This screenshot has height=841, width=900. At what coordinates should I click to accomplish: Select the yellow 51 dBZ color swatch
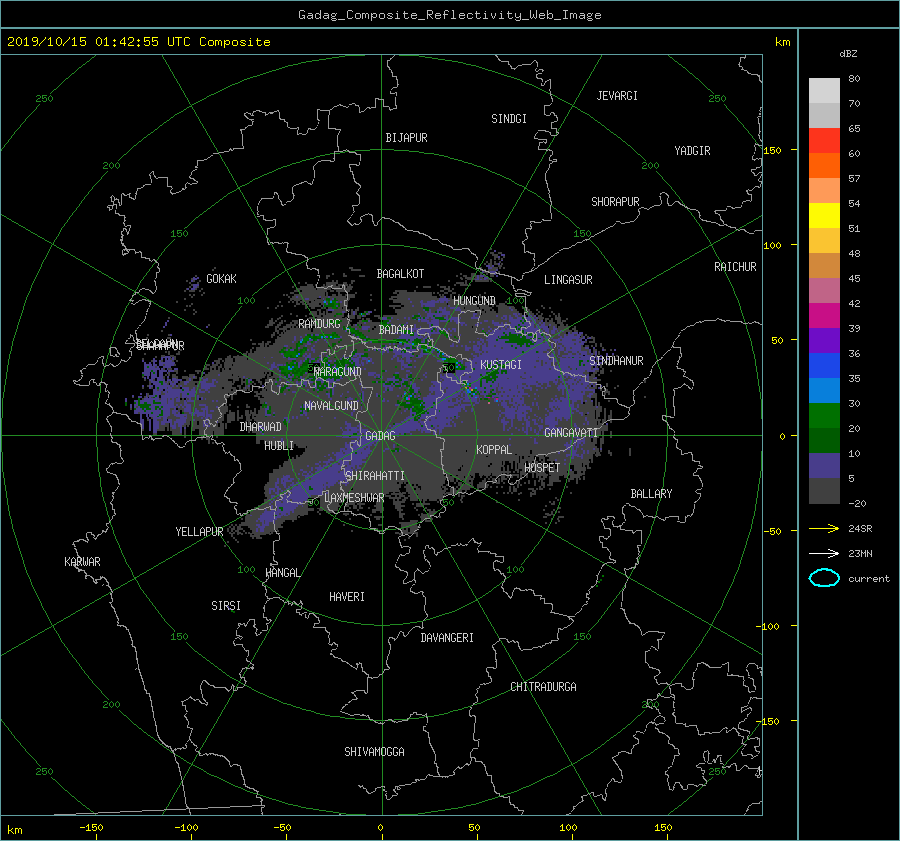point(824,216)
